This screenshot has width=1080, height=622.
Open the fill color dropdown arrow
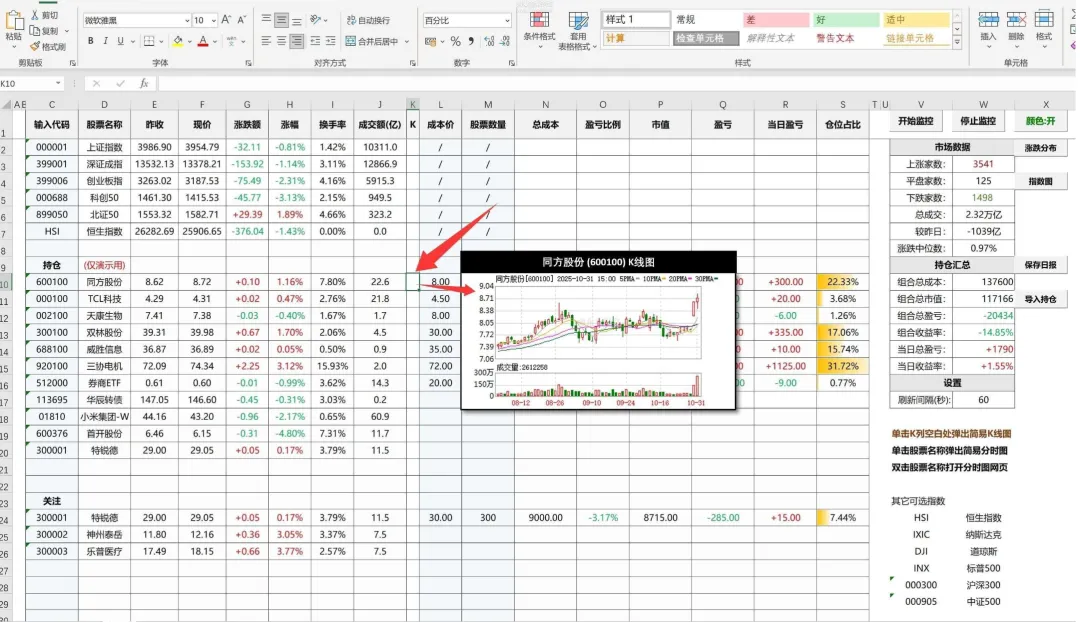point(189,42)
